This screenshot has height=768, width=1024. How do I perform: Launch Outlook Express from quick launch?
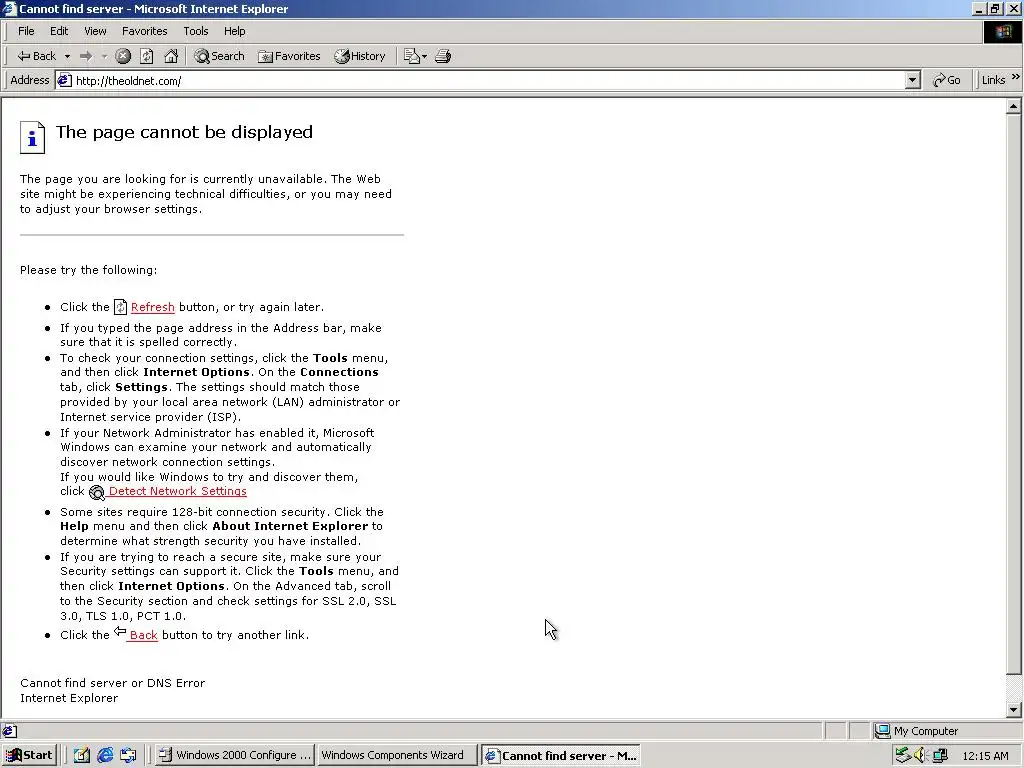128,755
